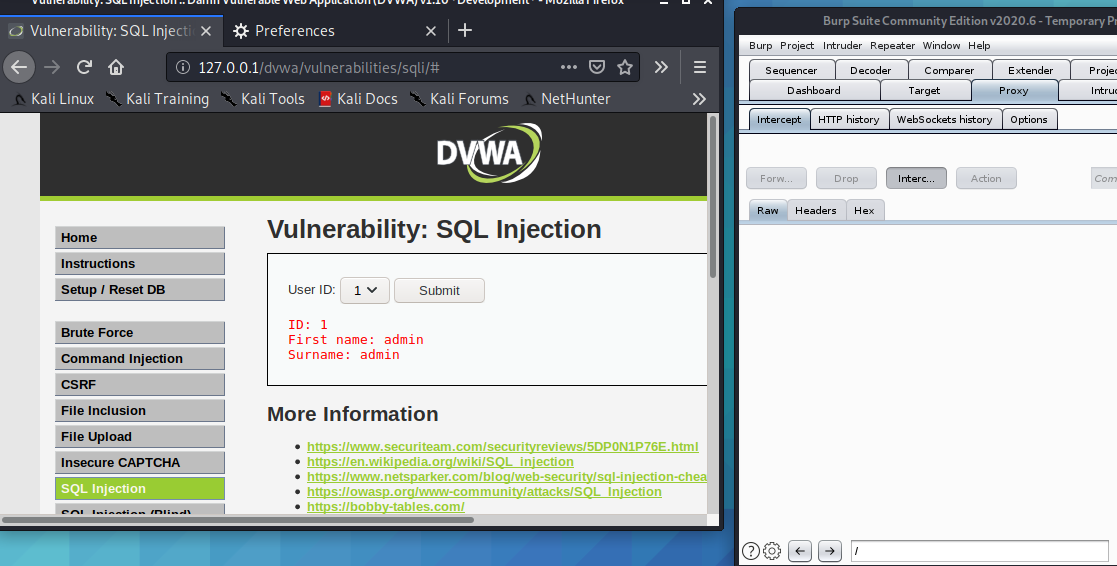This screenshot has width=1117, height=566.
Task: Open page actions three-dot menu
Action: pos(568,67)
